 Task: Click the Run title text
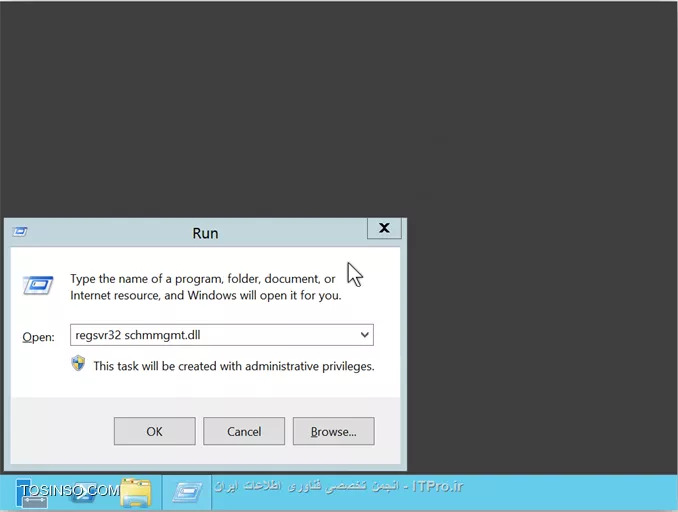coord(205,233)
